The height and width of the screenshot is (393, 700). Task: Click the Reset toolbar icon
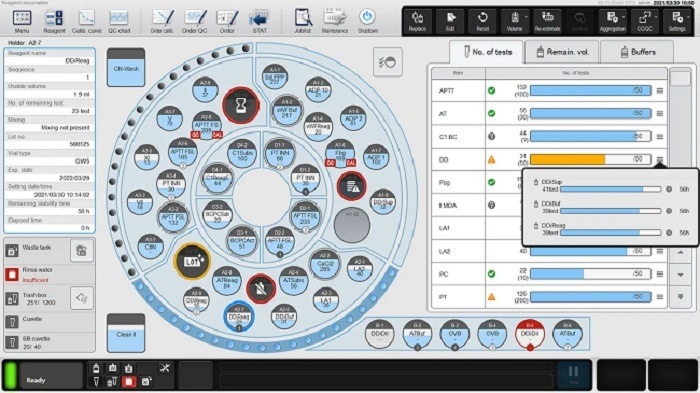pyautogui.click(x=483, y=21)
